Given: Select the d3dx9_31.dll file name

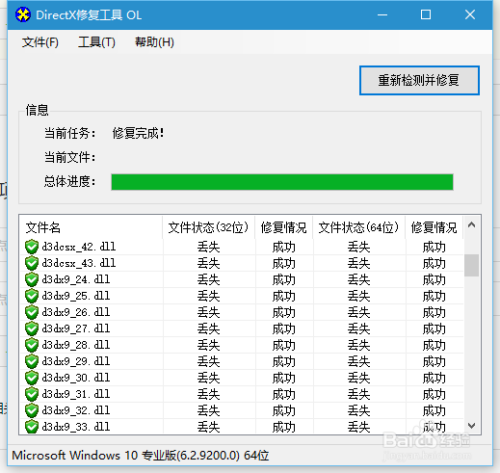Looking at the screenshot, I should click(76, 394).
